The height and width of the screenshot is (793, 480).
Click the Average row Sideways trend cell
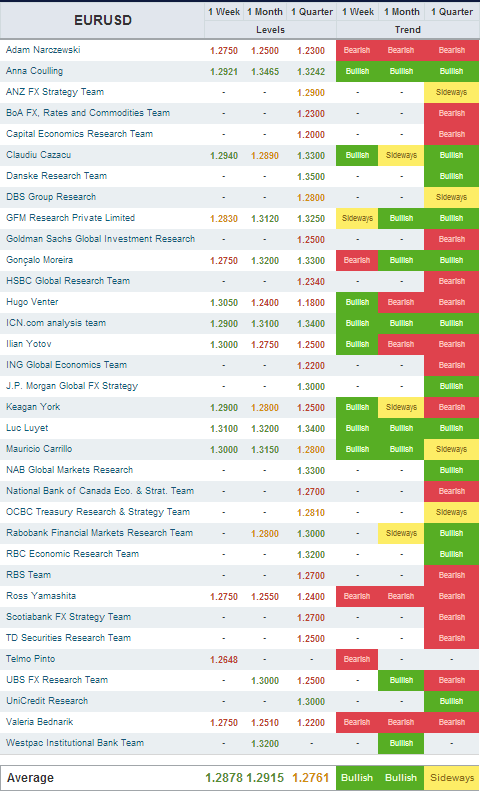click(451, 778)
